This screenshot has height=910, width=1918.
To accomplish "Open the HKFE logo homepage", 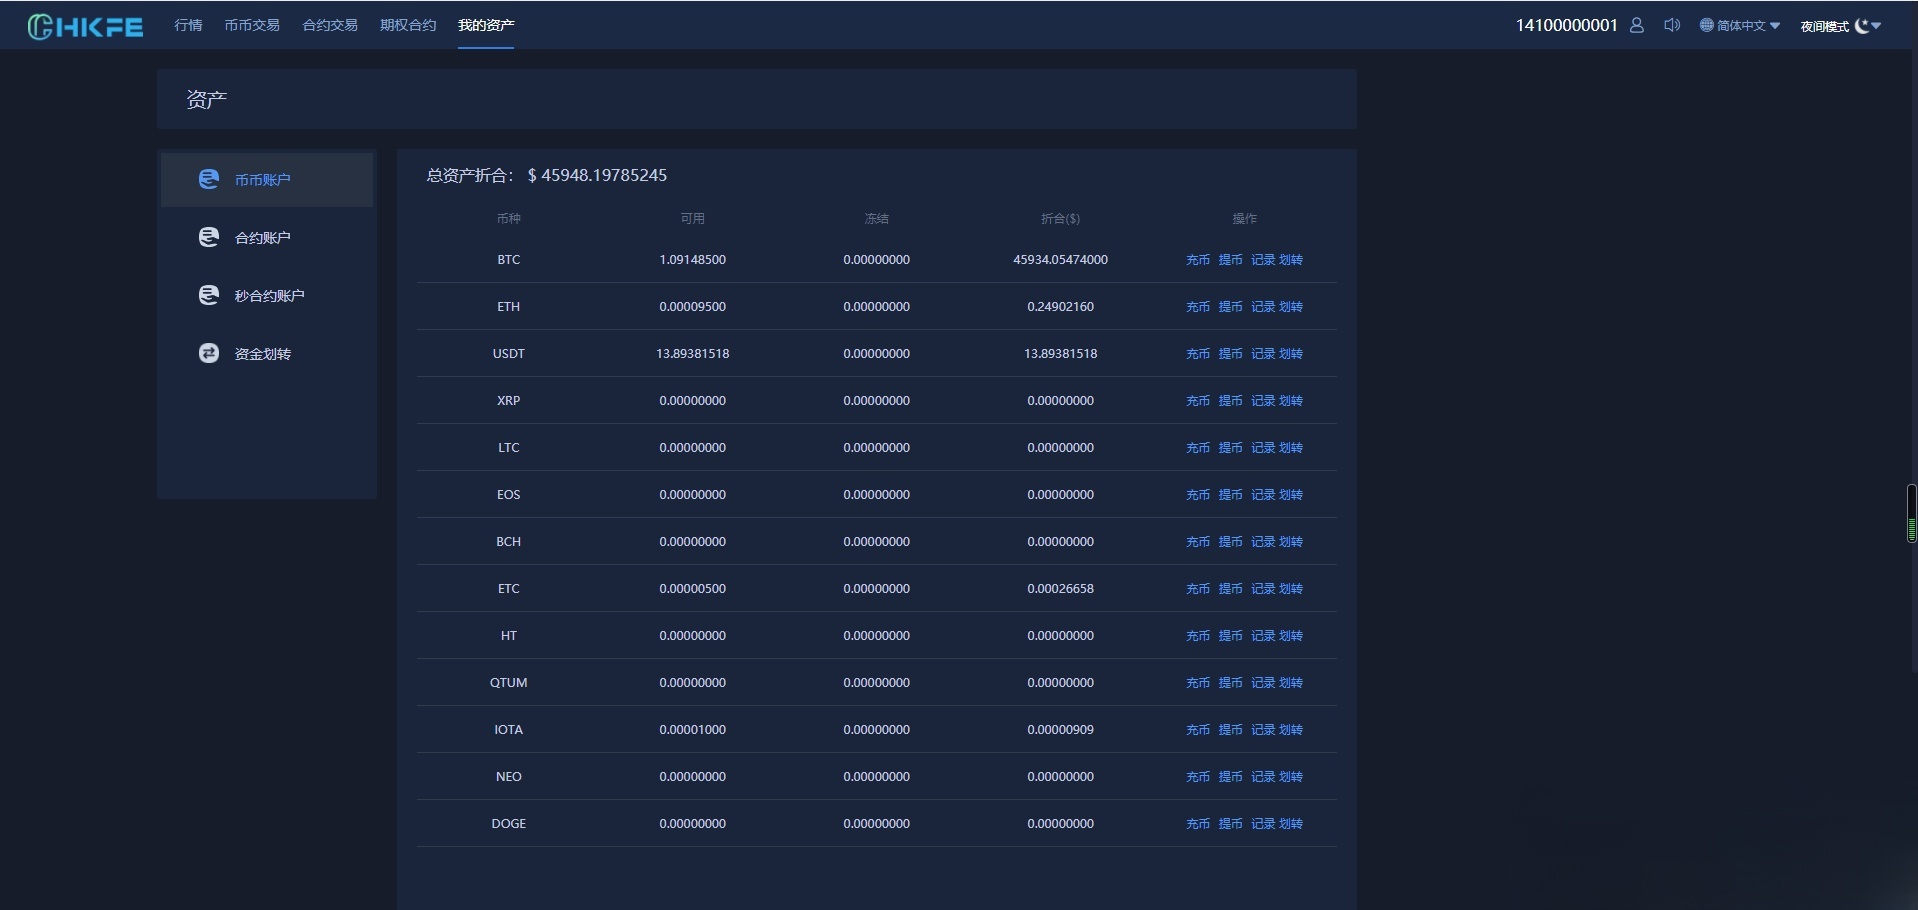I will click(85, 25).
